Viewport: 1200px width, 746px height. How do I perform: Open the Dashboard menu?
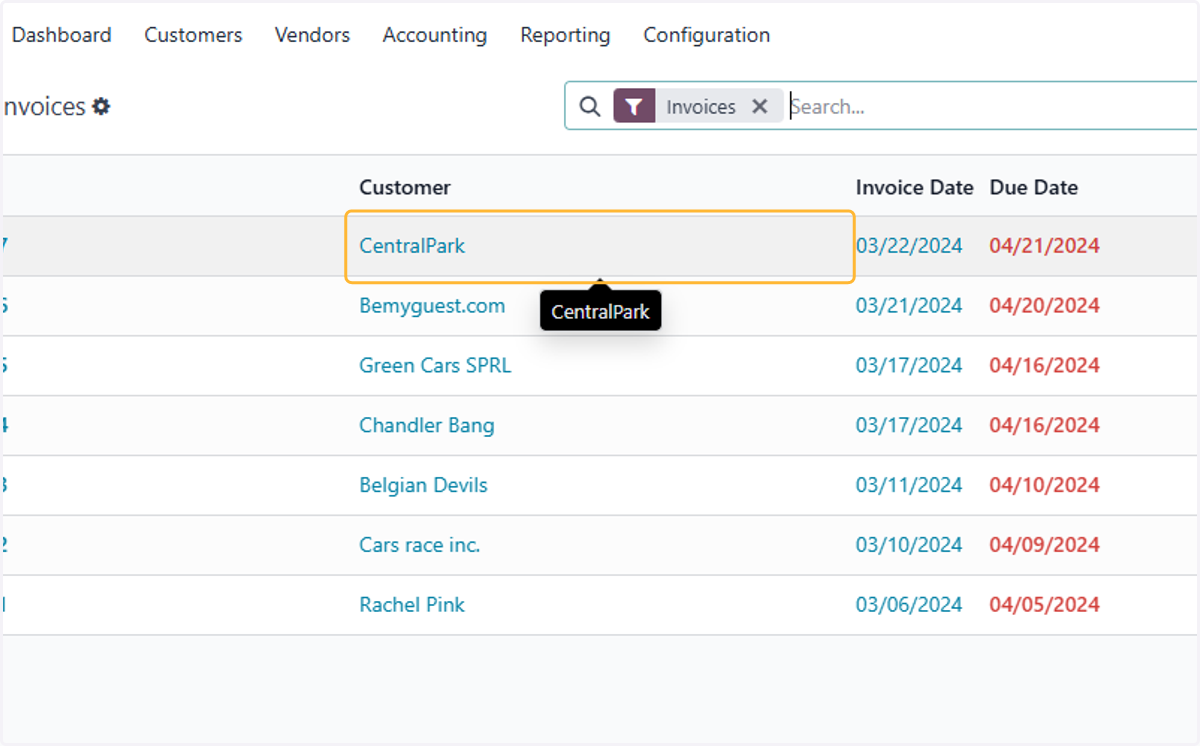62,35
